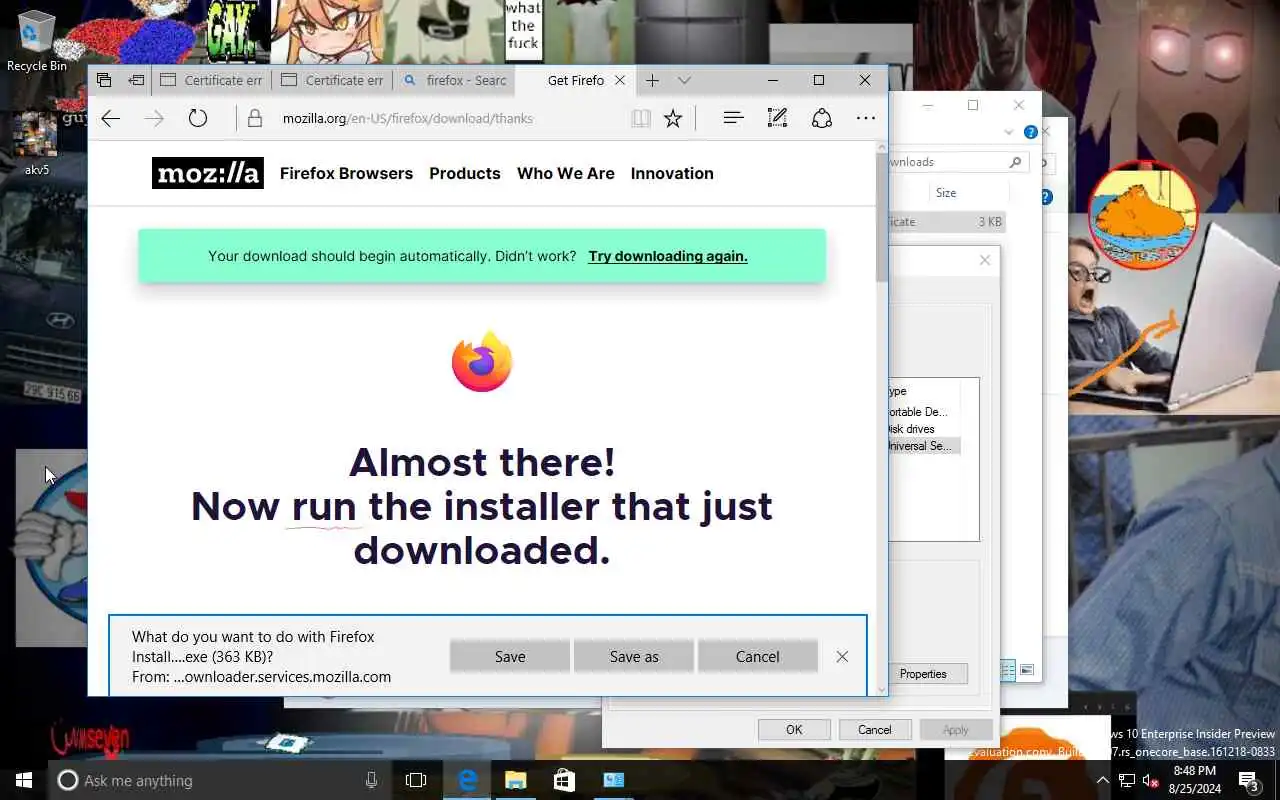Open the Windows Start menu

pos(24,780)
